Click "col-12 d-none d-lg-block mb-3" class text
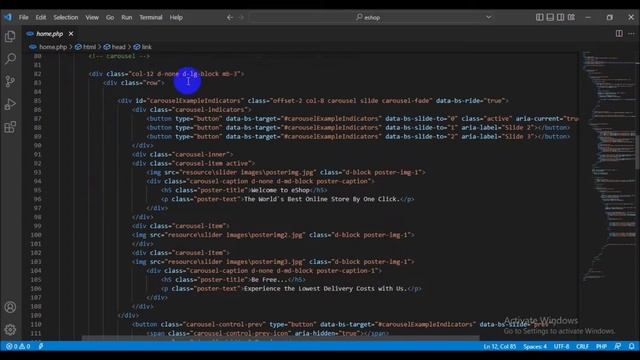 click(x=184, y=74)
